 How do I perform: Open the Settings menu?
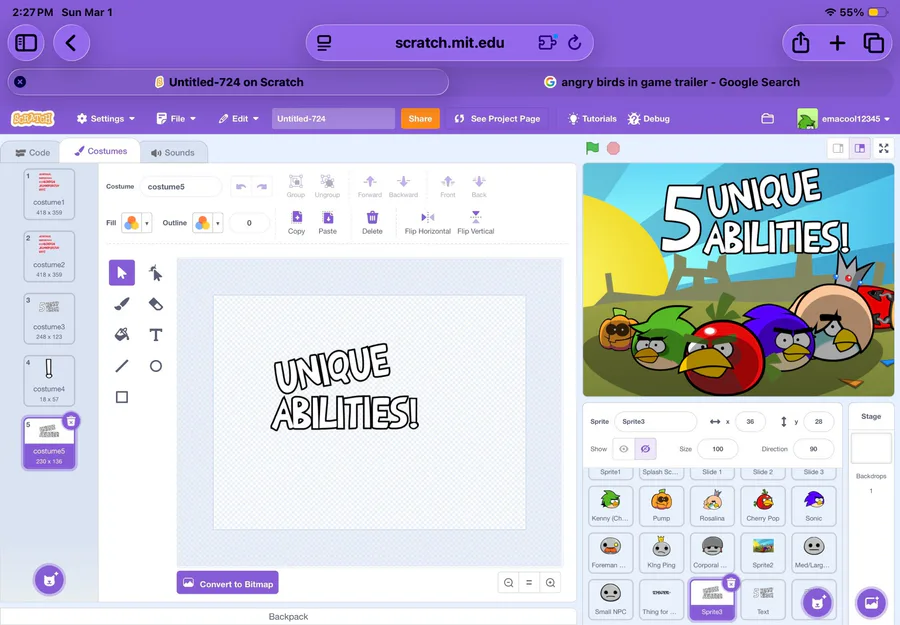coord(106,119)
